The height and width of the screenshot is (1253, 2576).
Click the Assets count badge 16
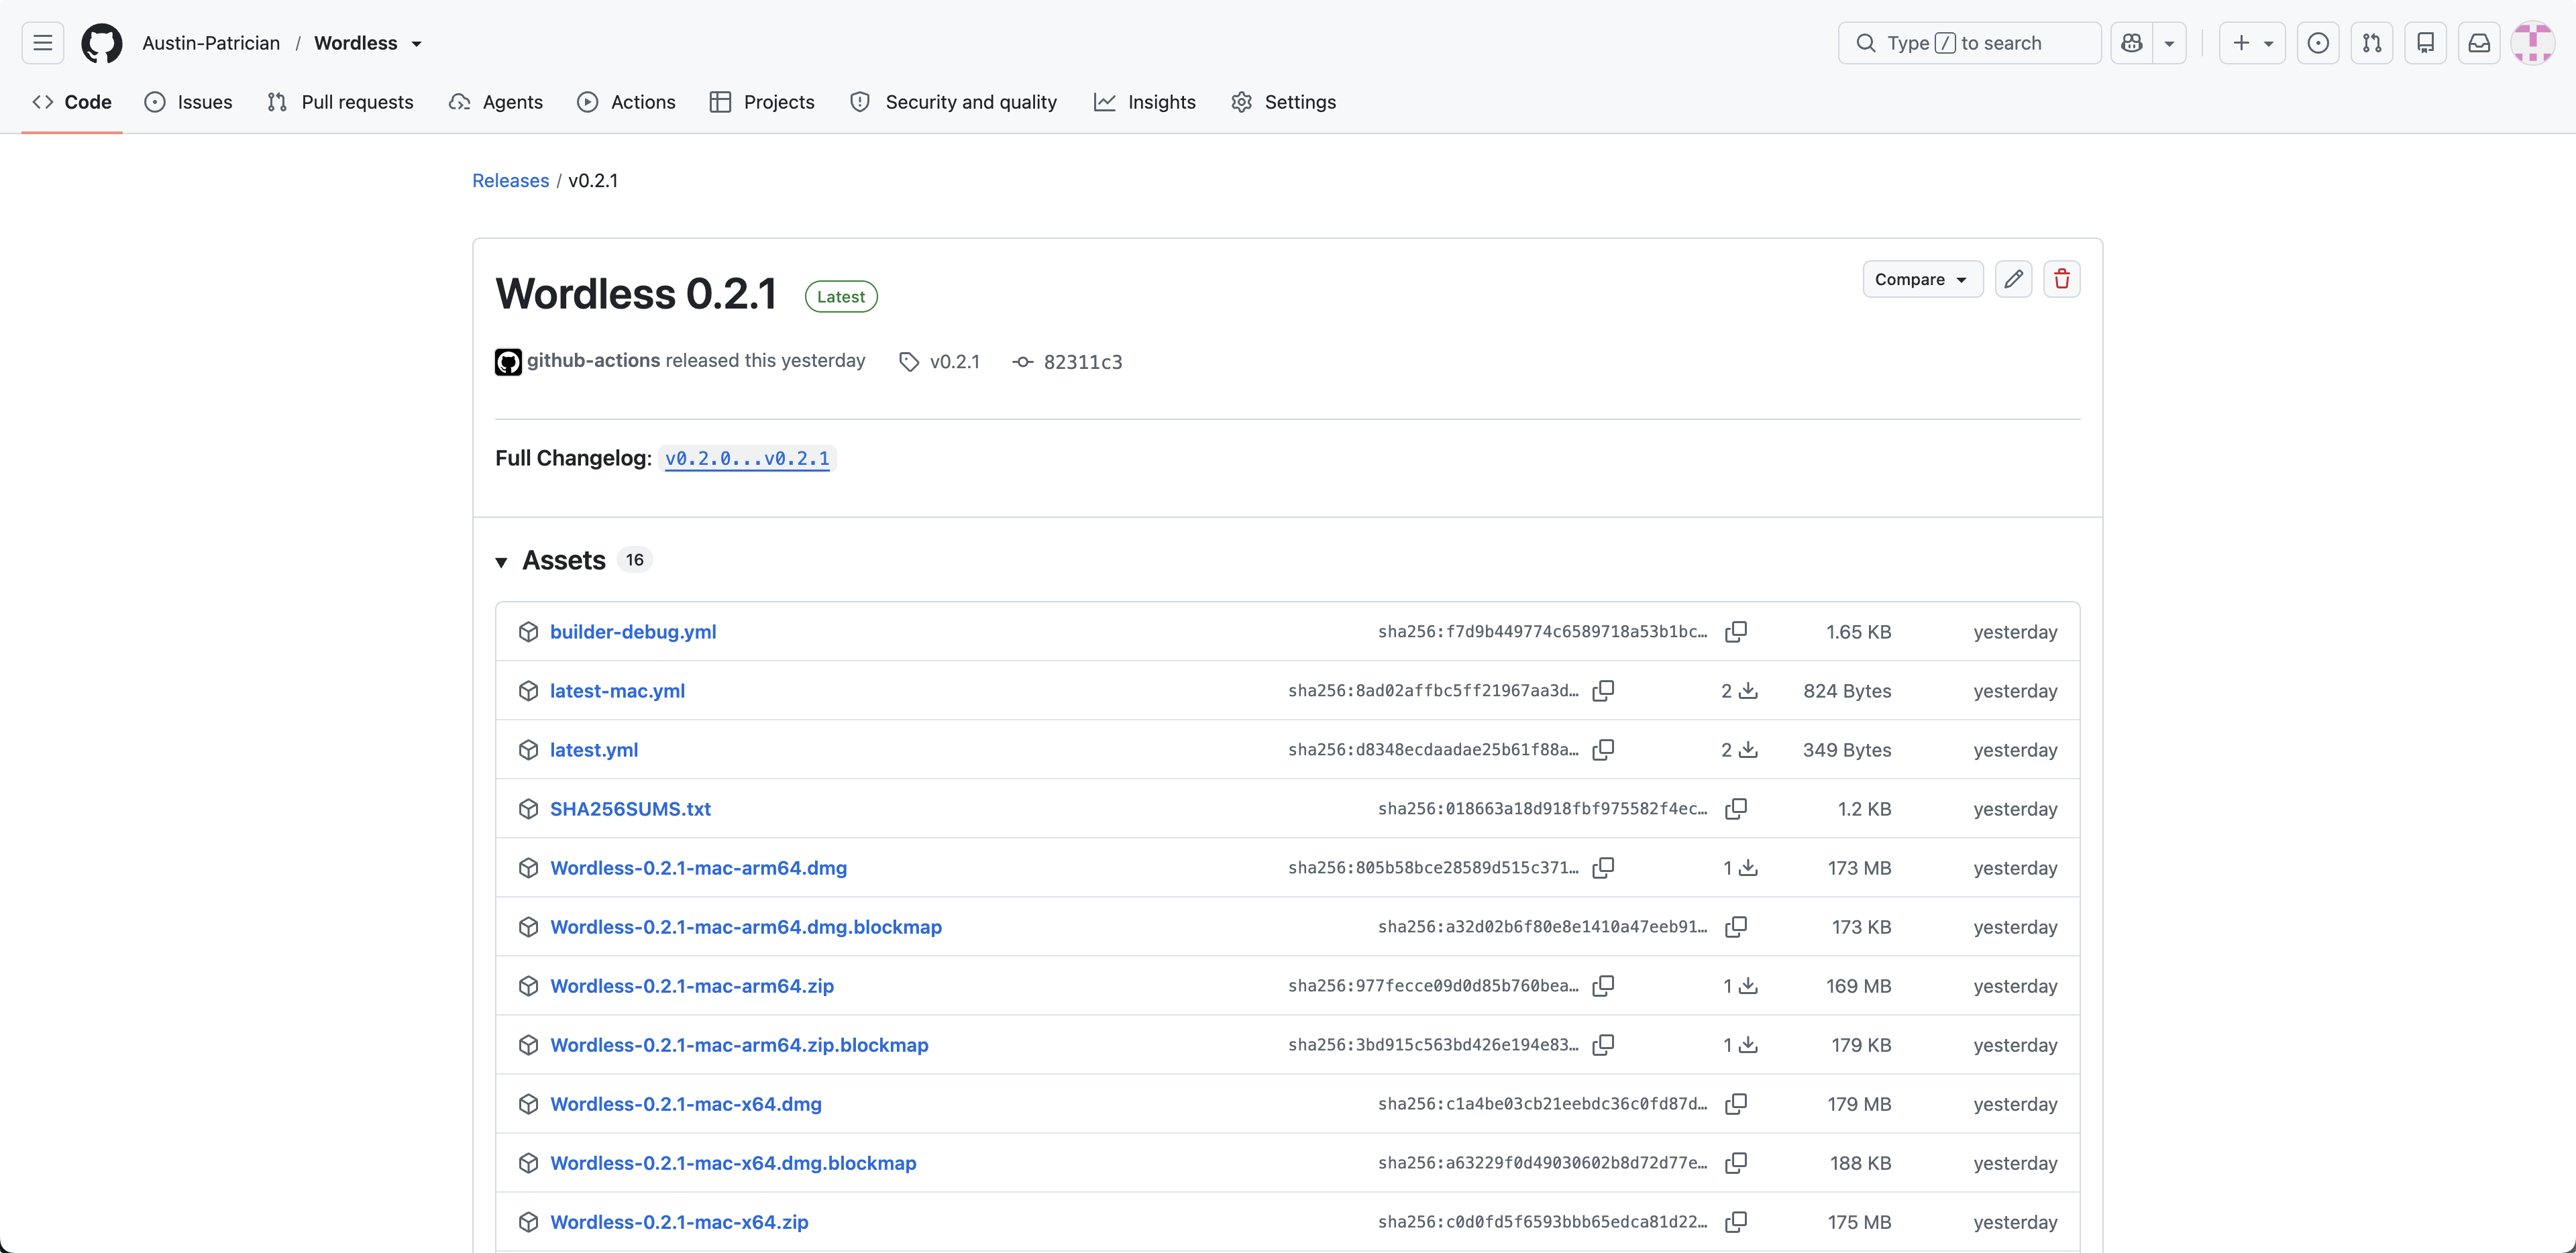tap(634, 560)
